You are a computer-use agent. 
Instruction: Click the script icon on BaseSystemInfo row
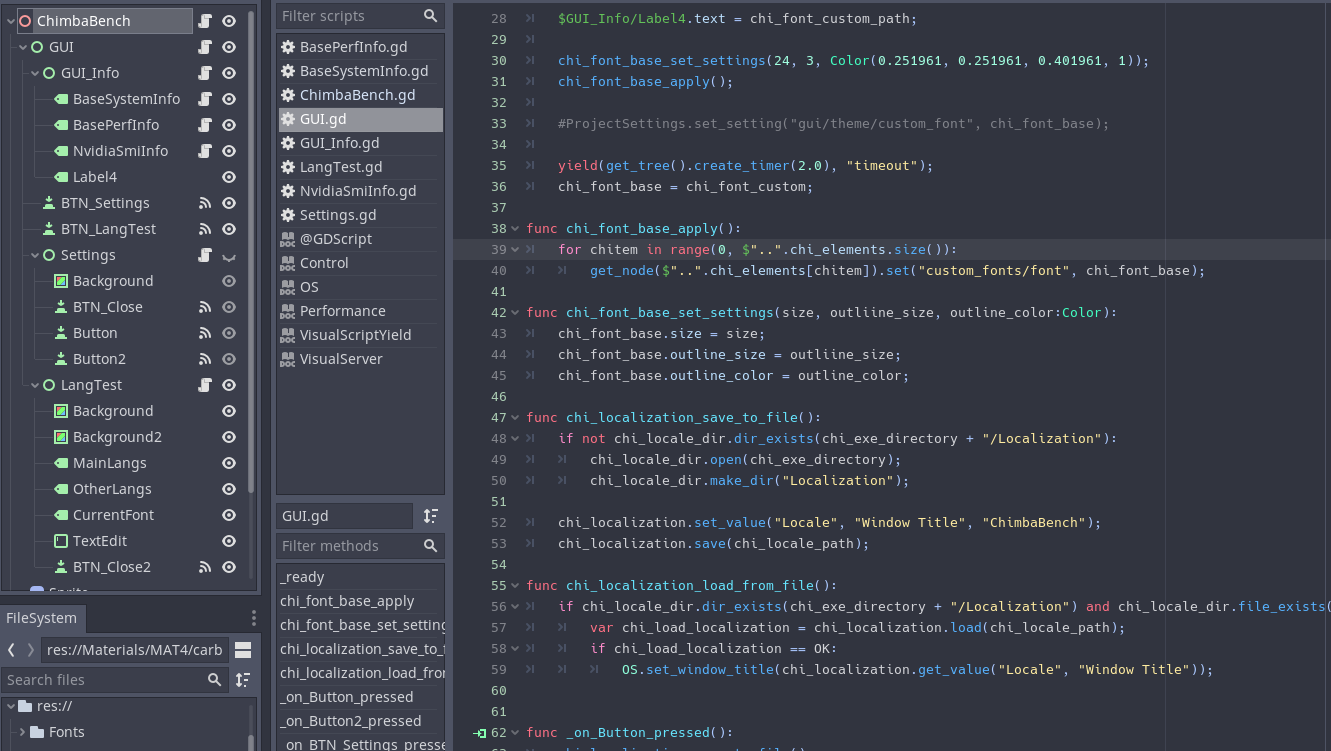[205, 99]
